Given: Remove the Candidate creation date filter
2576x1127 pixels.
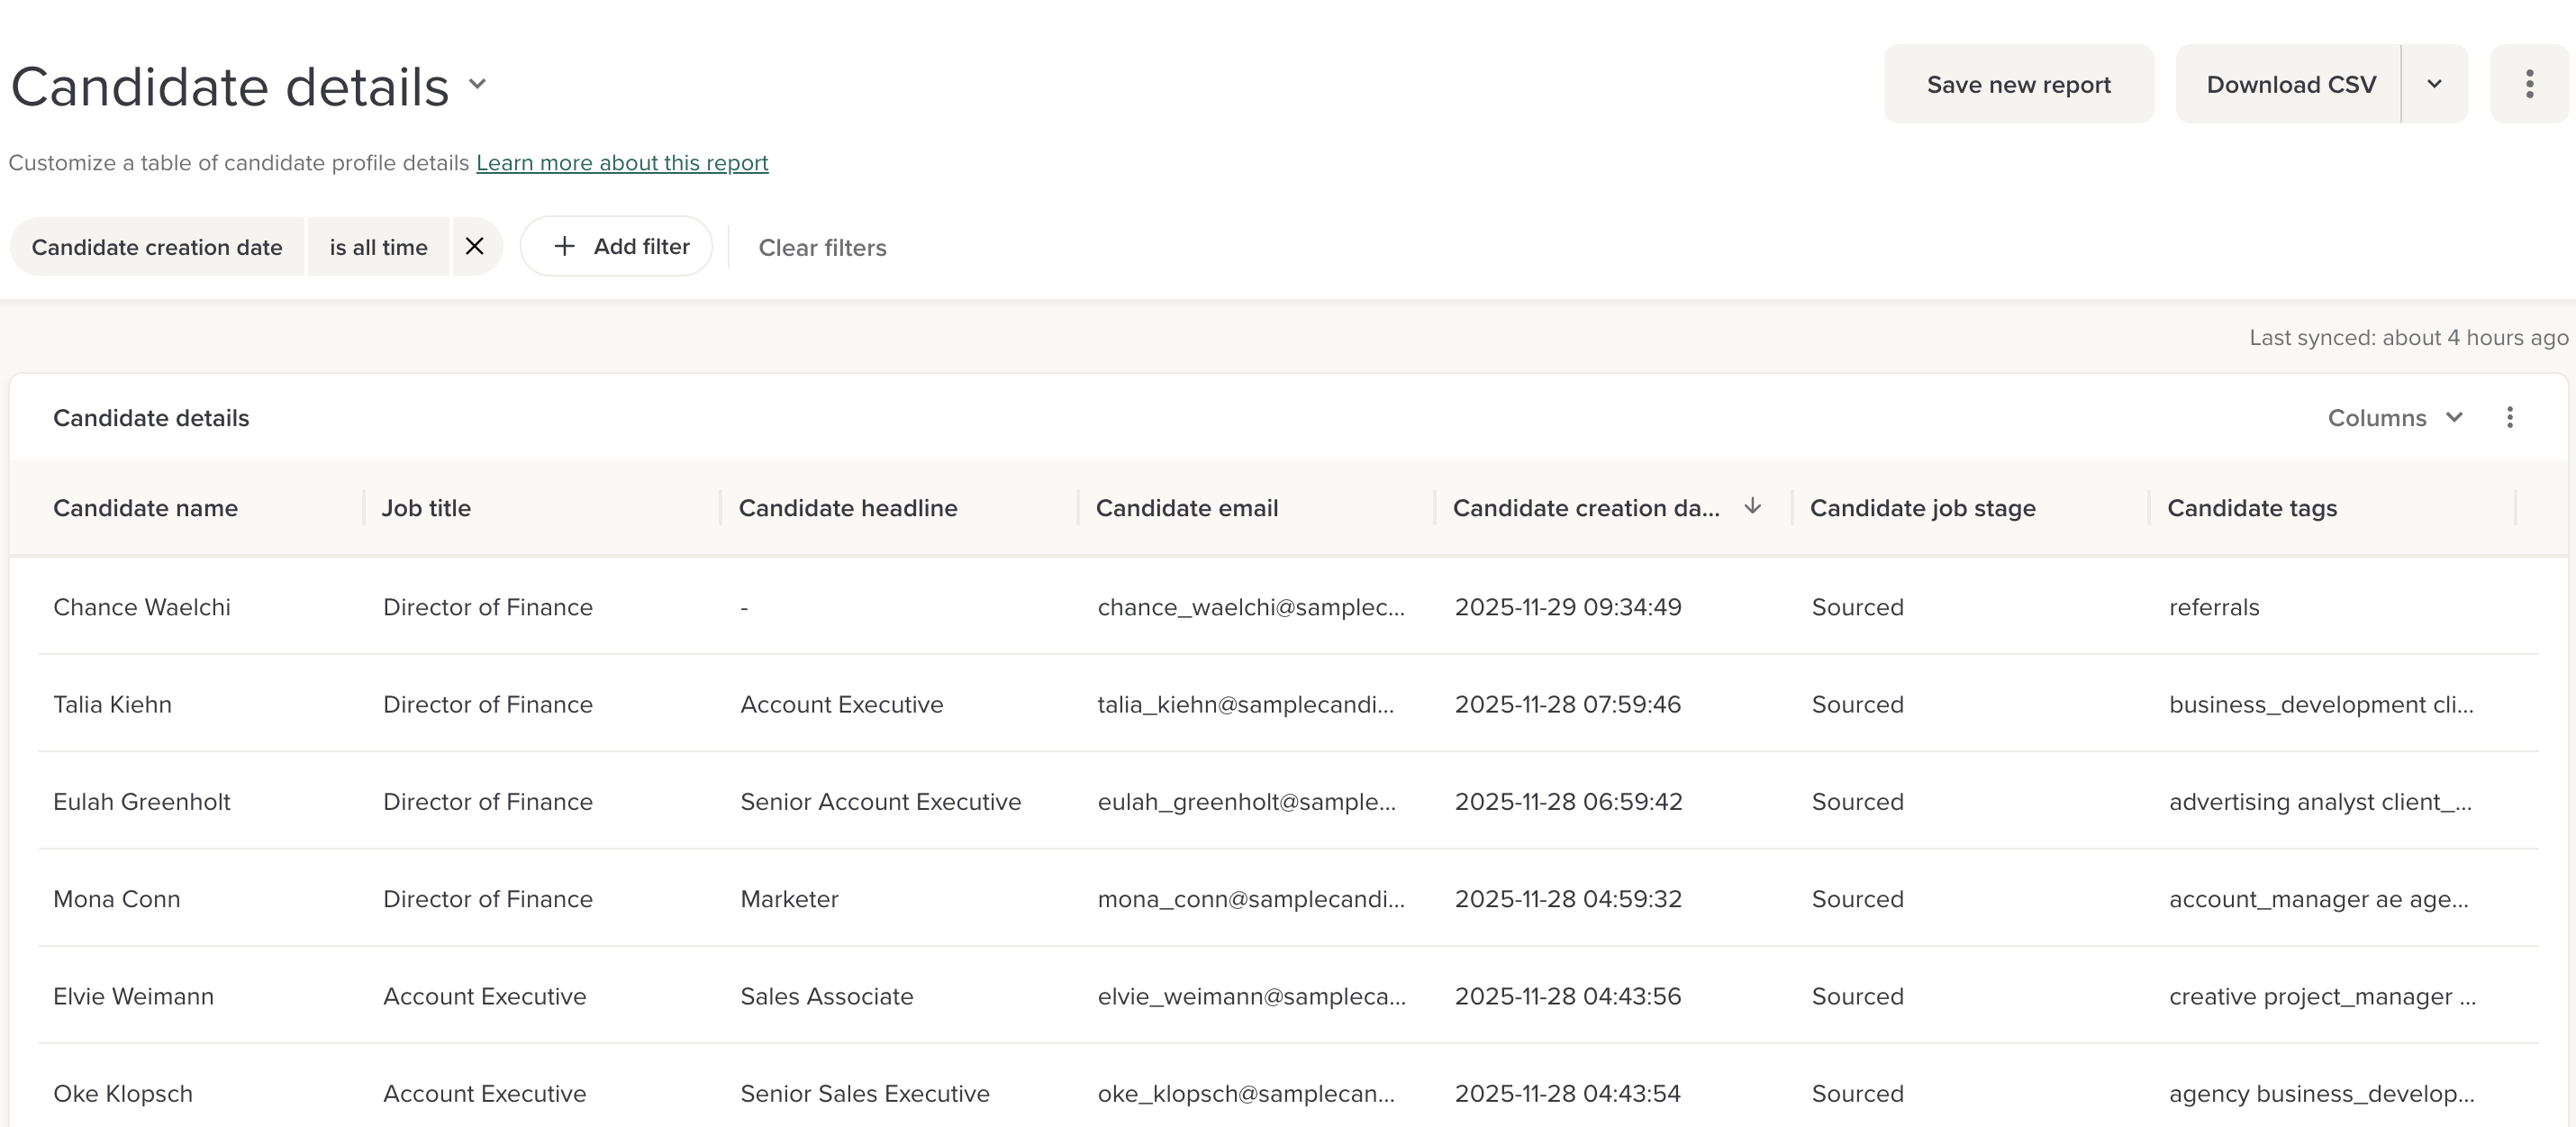Looking at the screenshot, I should (475, 247).
